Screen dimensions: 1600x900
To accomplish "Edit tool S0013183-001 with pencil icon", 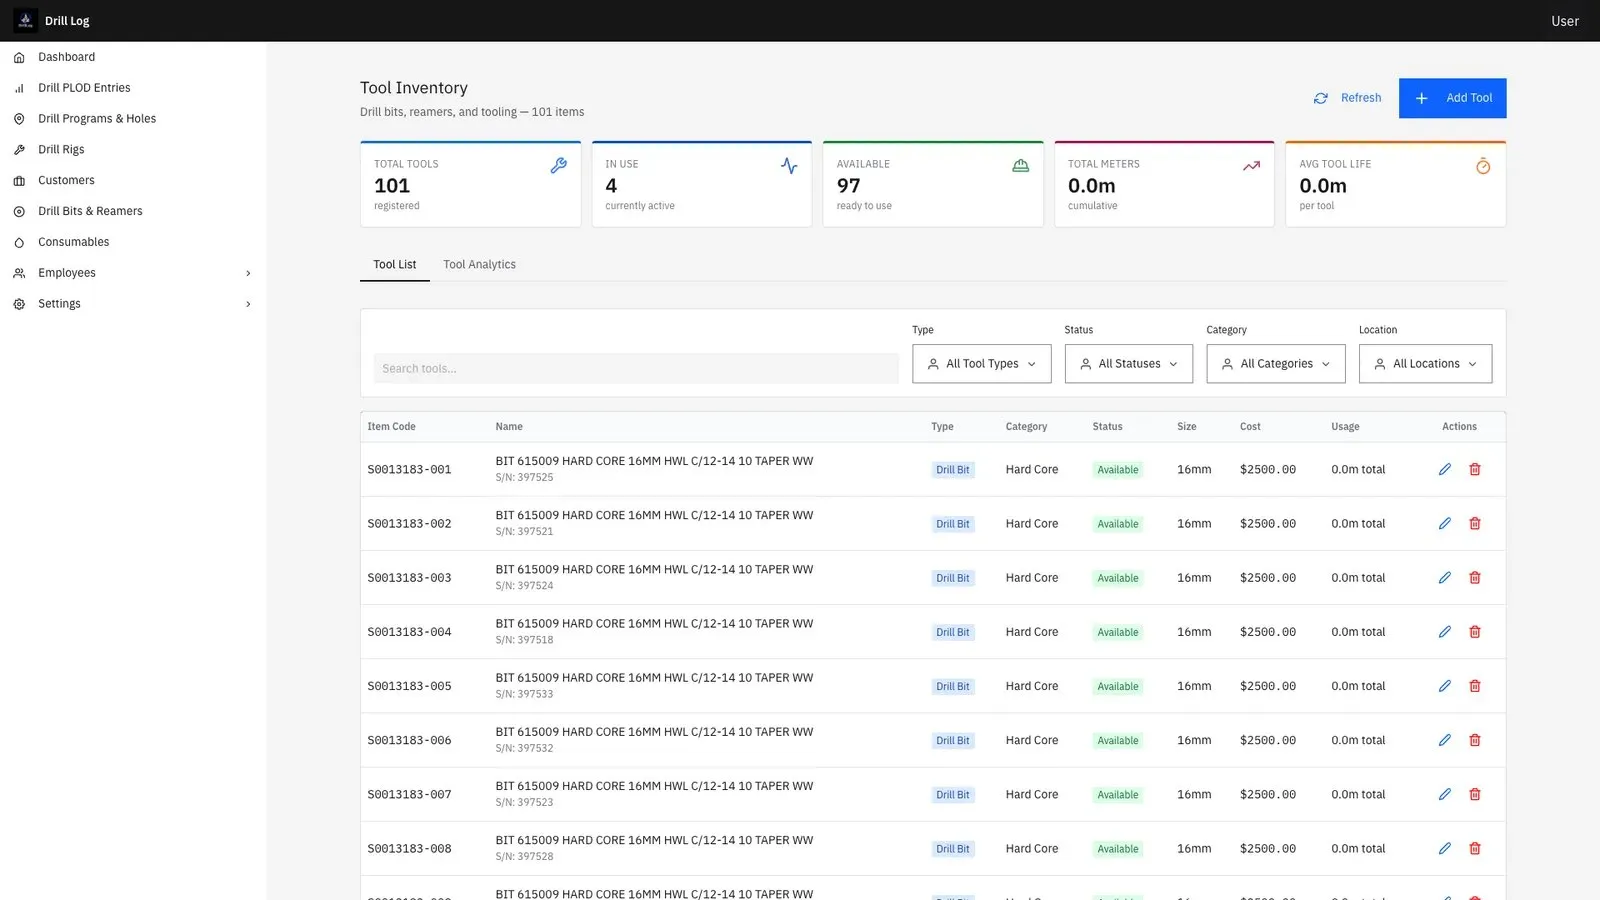I will (1445, 470).
